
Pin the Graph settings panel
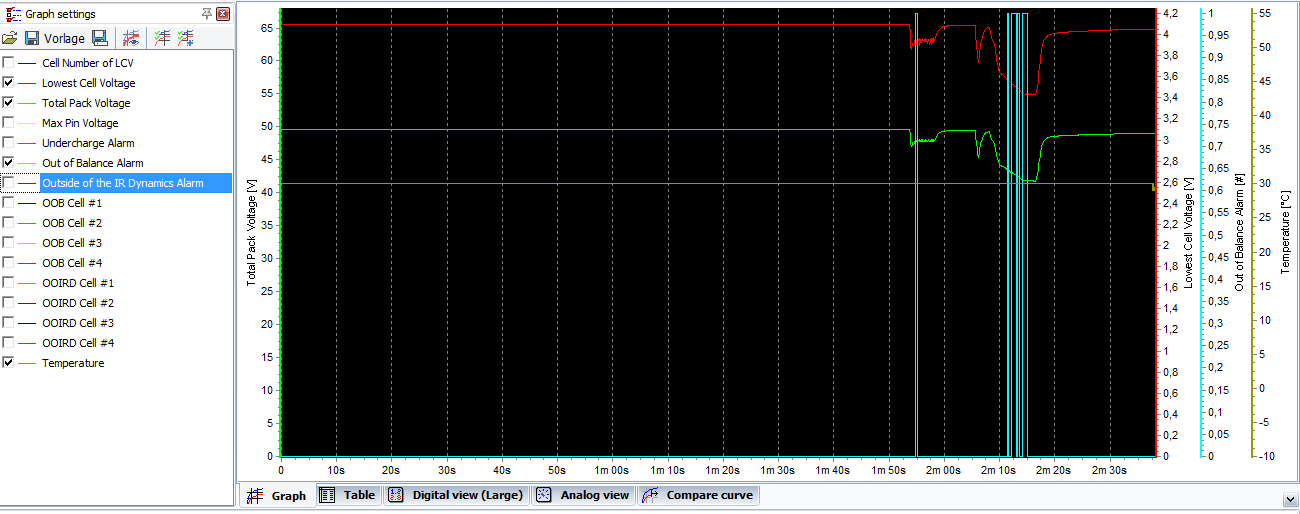point(207,14)
